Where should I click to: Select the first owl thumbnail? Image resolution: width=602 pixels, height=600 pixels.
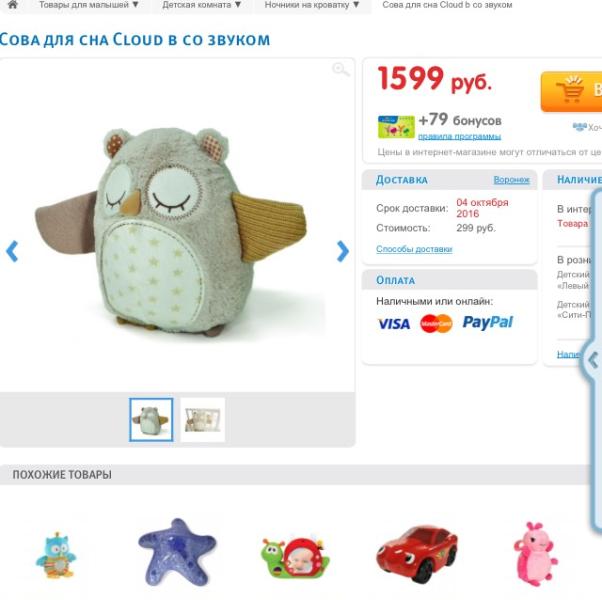pos(151,420)
